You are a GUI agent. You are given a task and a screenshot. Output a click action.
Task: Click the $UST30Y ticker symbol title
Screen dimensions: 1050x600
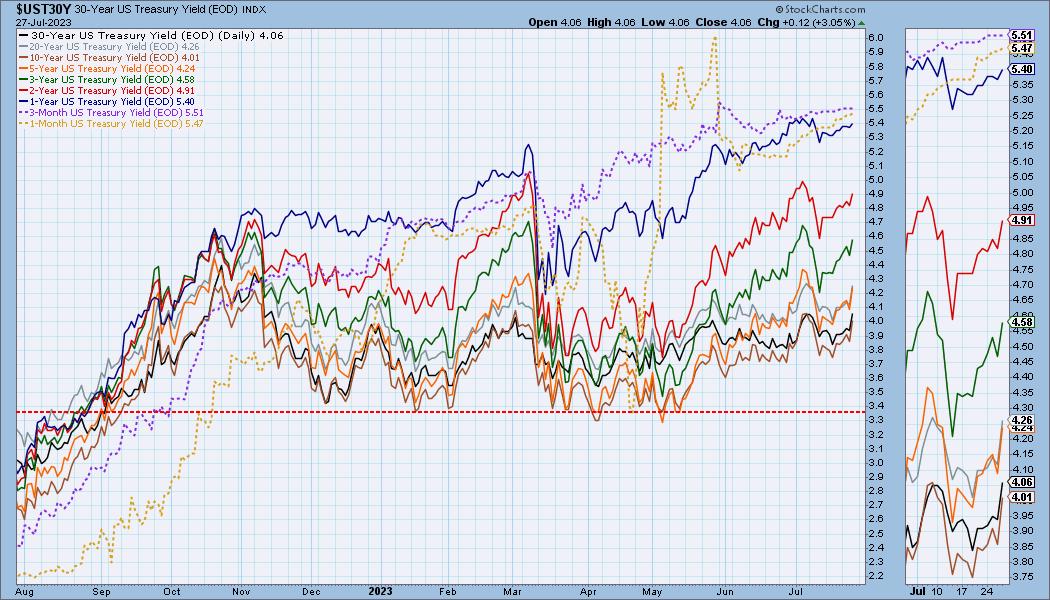point(44,9)
